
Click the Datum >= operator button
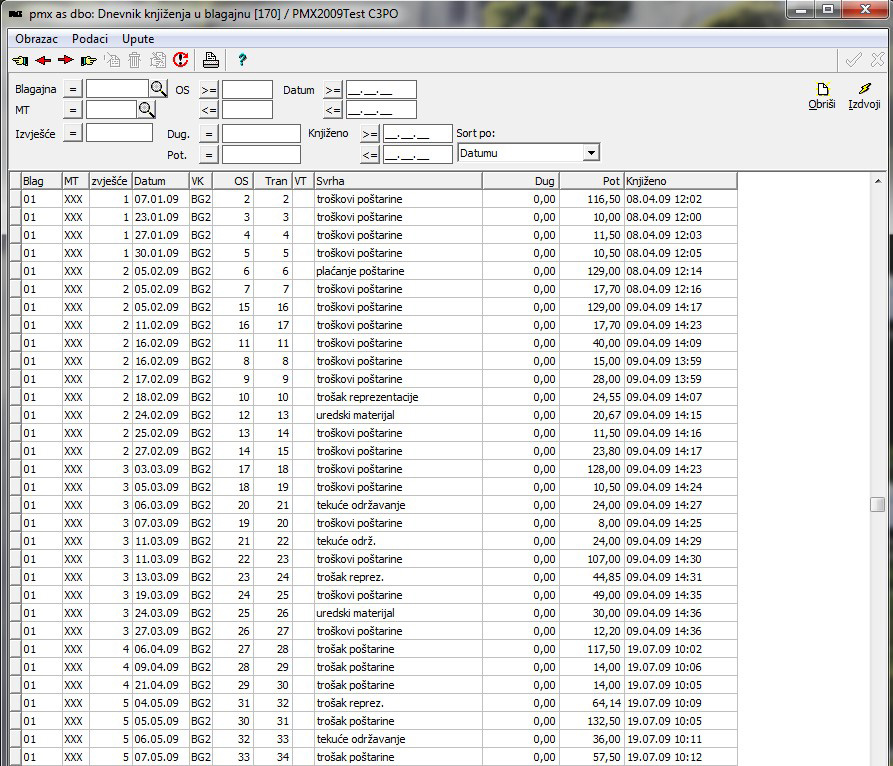(x=333, y=90)
